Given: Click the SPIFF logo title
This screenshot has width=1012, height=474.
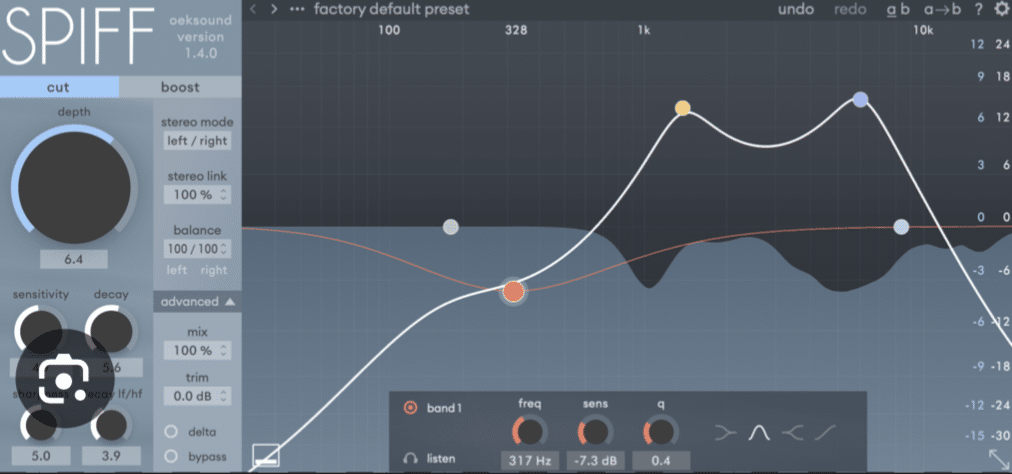Looking at the screenshot, I should 78,37.
